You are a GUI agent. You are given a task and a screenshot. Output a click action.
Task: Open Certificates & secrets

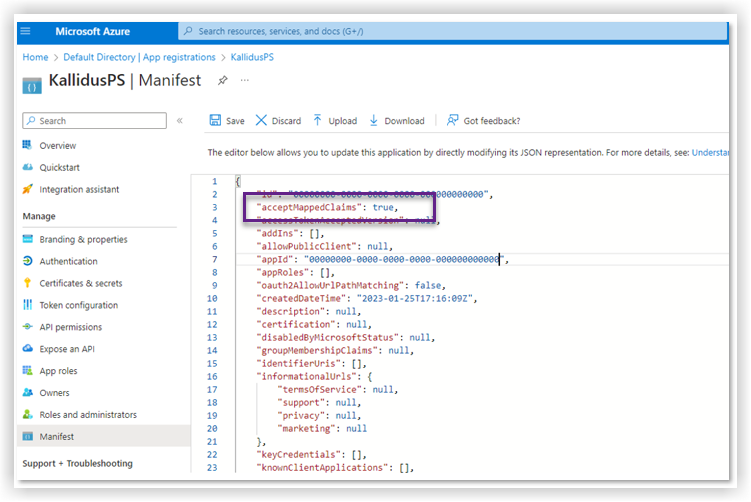pyautogui.click(x=81, y=283)
